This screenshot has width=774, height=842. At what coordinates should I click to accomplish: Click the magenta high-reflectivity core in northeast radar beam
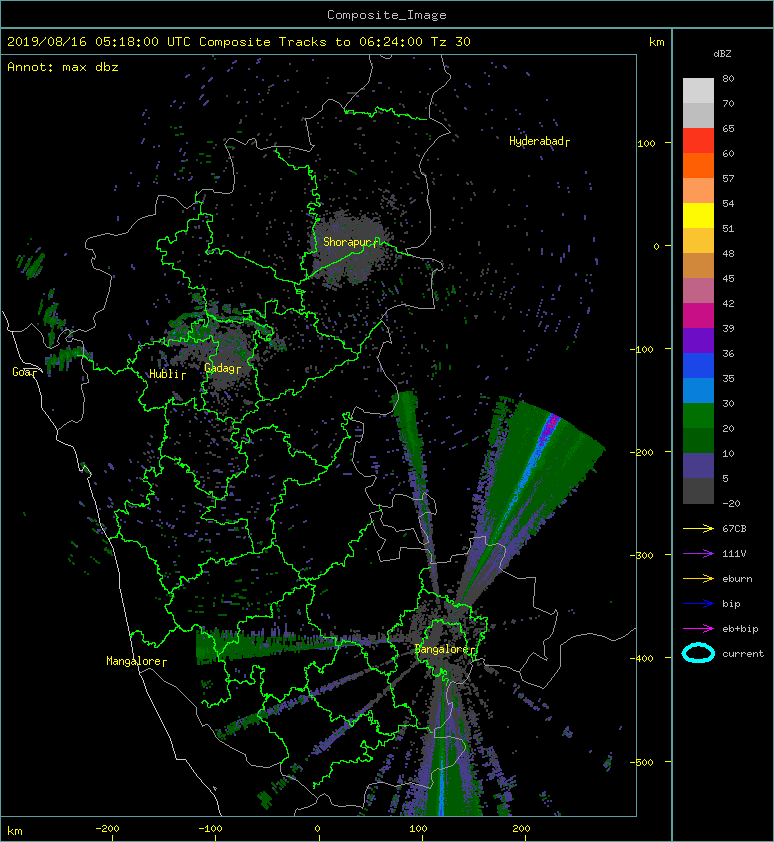tap(551, 425)
